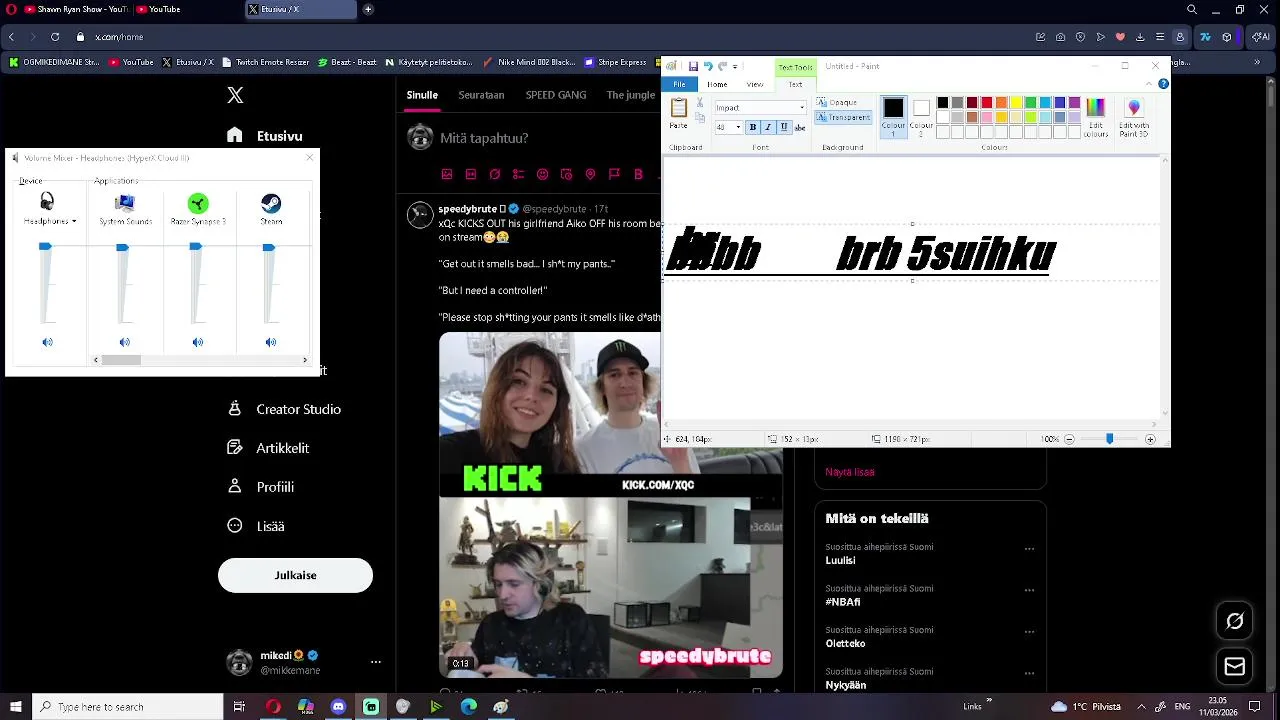Viewport: 1280px width, 720px height.
Task: Toggle Bold text formatting in Paint
Action: point(753,127)
